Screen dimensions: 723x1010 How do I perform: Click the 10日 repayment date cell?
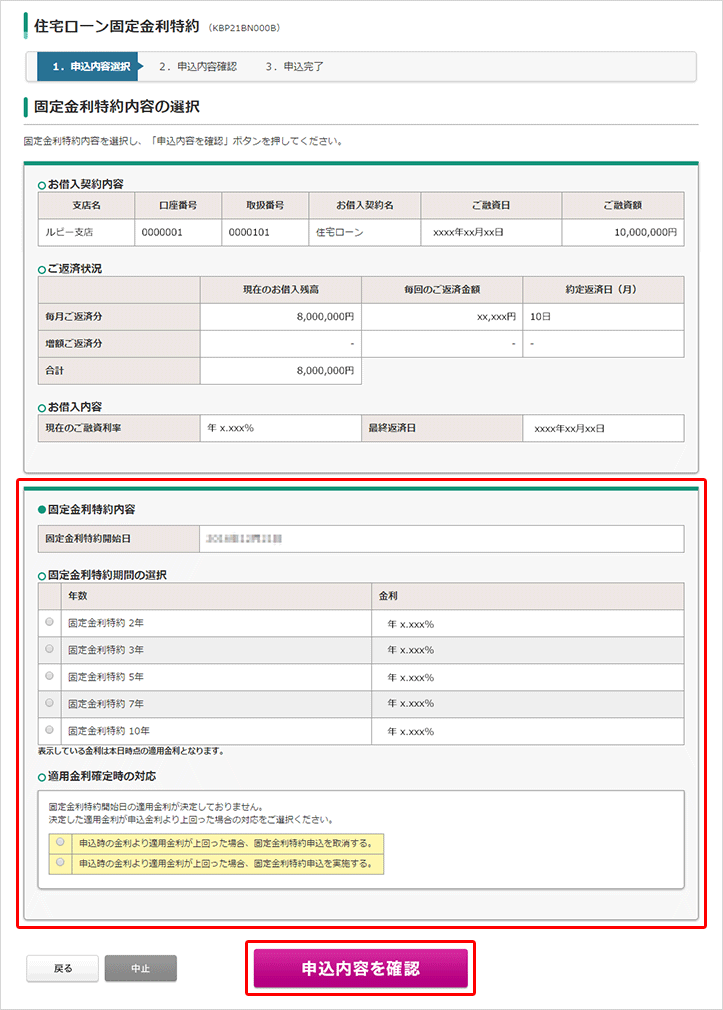coord(603,317)
